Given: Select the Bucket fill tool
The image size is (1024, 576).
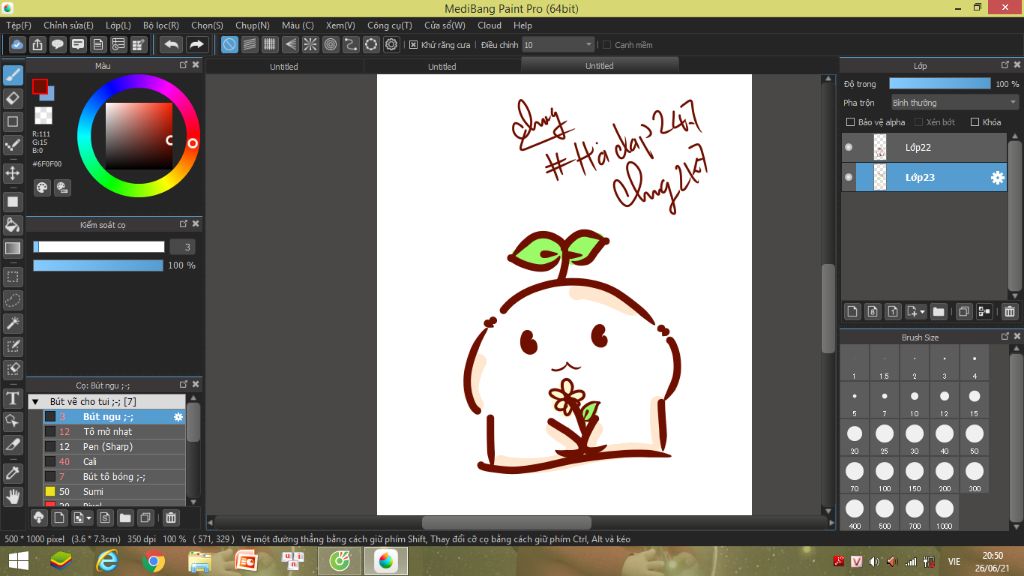Looking at the screenshot, I should pyautogui.click(x=12, y=225).
